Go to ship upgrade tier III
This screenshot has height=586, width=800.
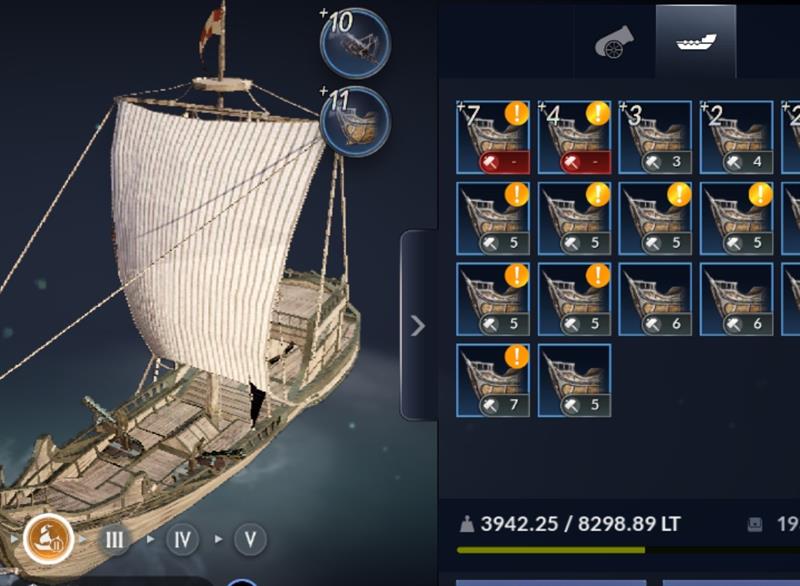click(x=114, y=539)
